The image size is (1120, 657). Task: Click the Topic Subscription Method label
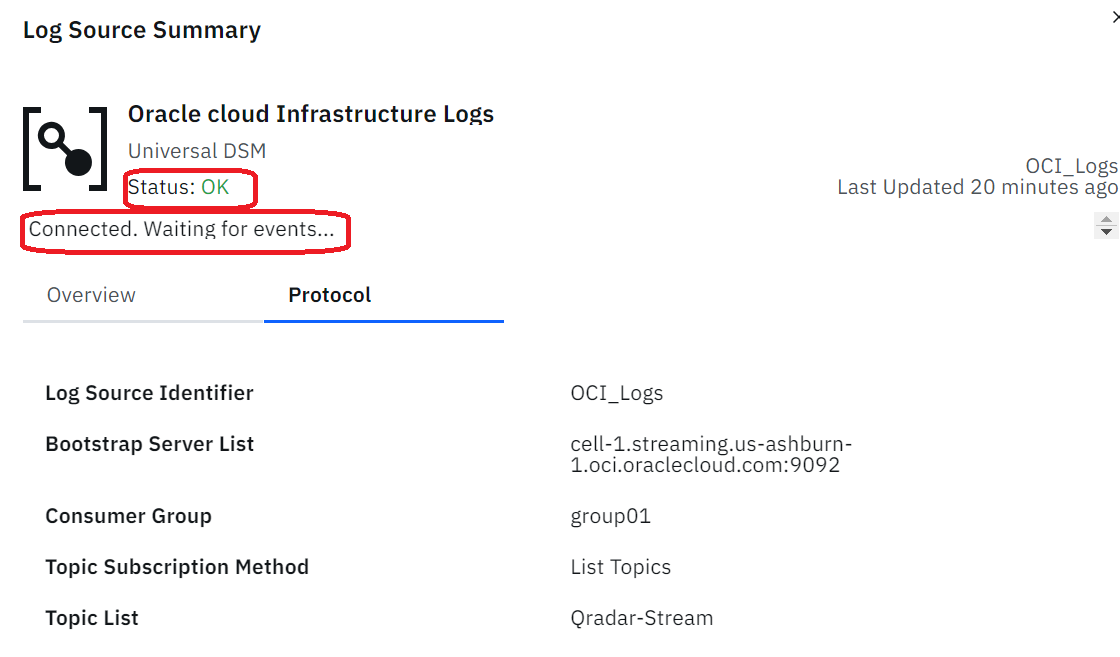[x=177, y=567]
